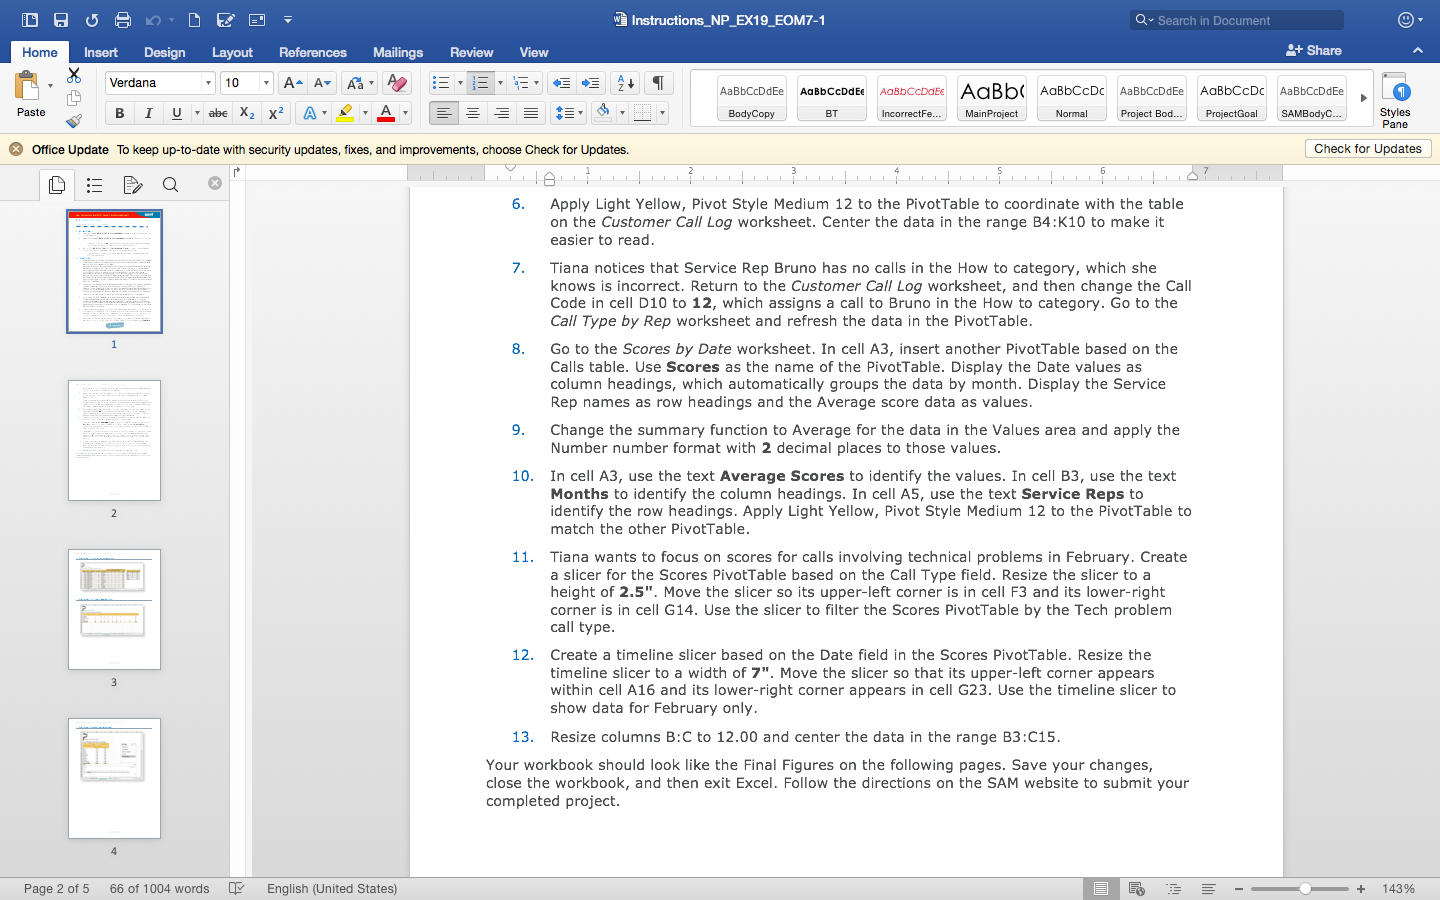Open the Search icon in the sidebar
Viewport: 1440px width, 900px height.
pyautogui.click(x=170, y=185)
